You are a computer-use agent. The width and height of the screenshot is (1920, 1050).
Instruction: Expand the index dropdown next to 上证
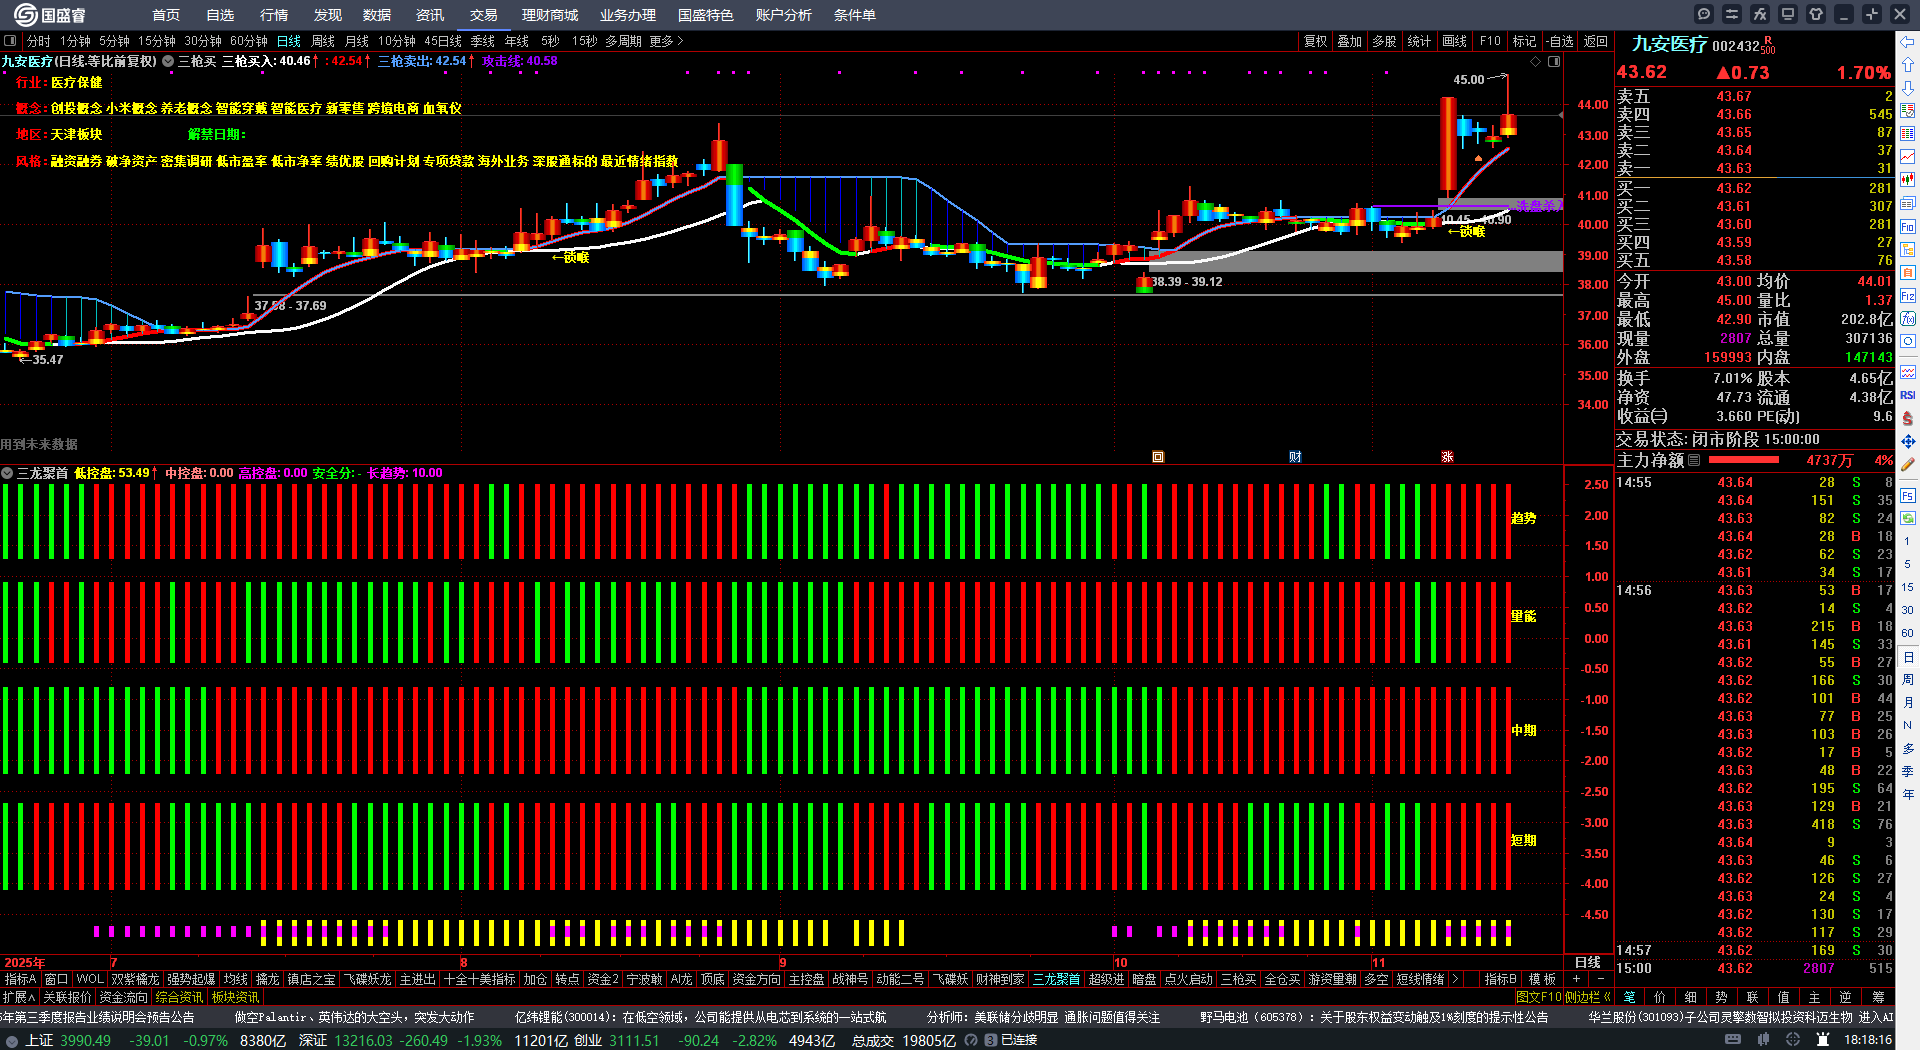[12, 1040]
